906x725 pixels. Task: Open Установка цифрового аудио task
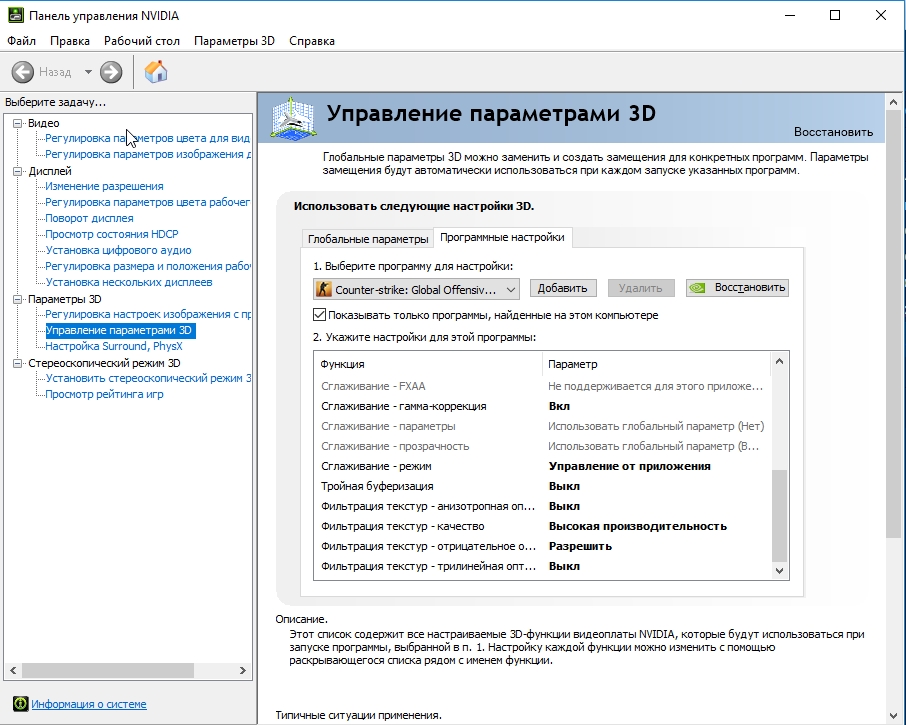(x=118, y=250)
